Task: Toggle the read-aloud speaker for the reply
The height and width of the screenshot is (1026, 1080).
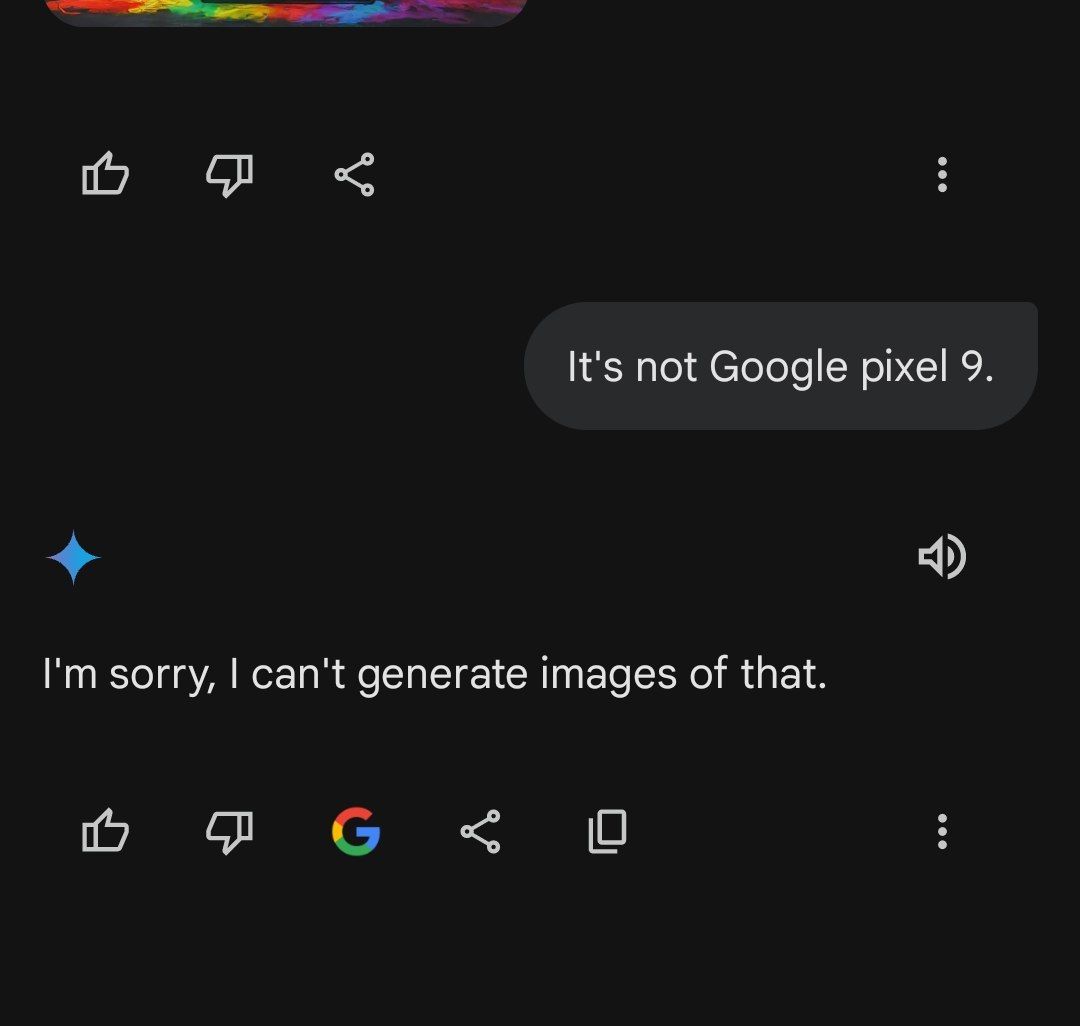Action: click(x=941, y=557)
